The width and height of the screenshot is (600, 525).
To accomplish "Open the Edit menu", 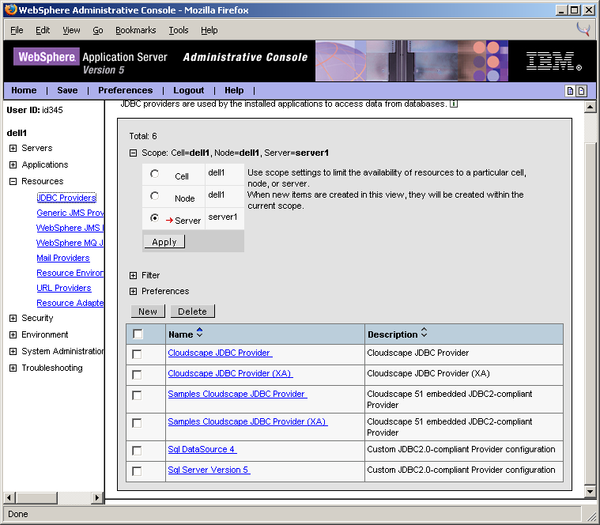I will [42, 30].
